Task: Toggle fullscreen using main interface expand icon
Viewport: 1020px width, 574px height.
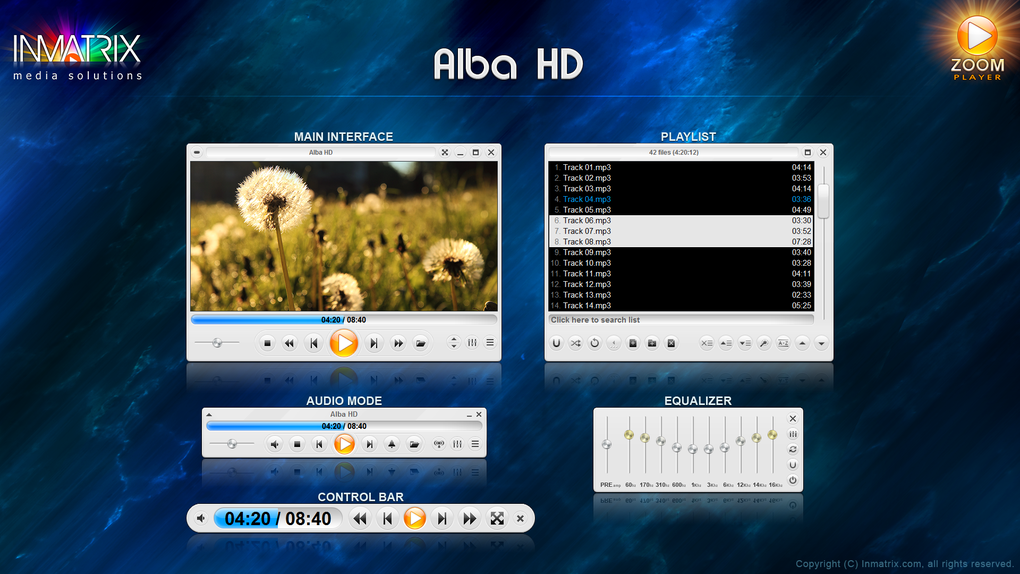Action: [x=445, y=152]
